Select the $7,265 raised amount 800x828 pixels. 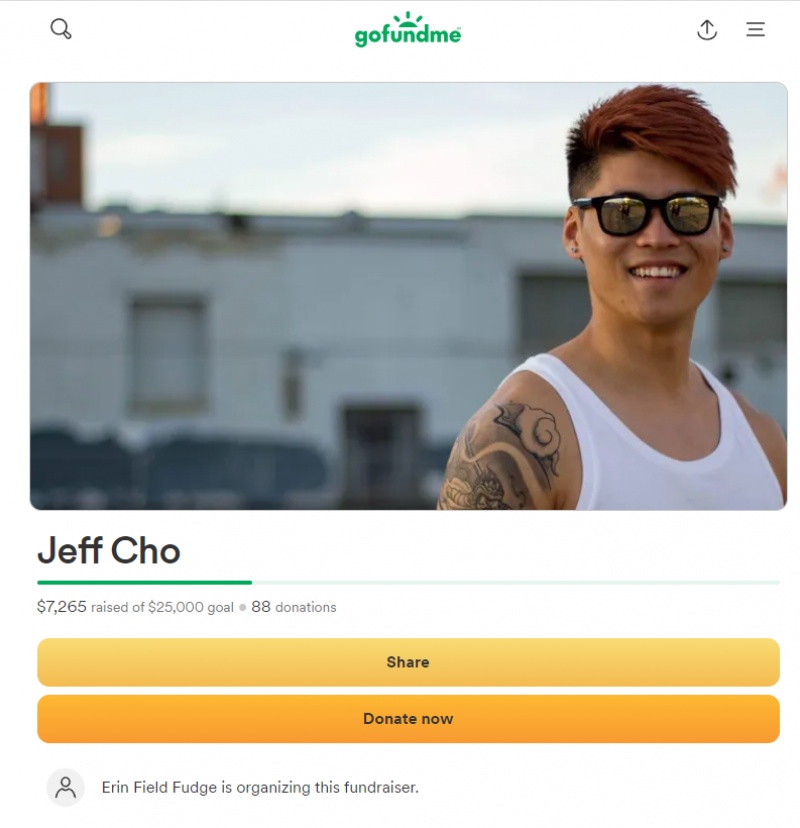(x=61, y=607)
